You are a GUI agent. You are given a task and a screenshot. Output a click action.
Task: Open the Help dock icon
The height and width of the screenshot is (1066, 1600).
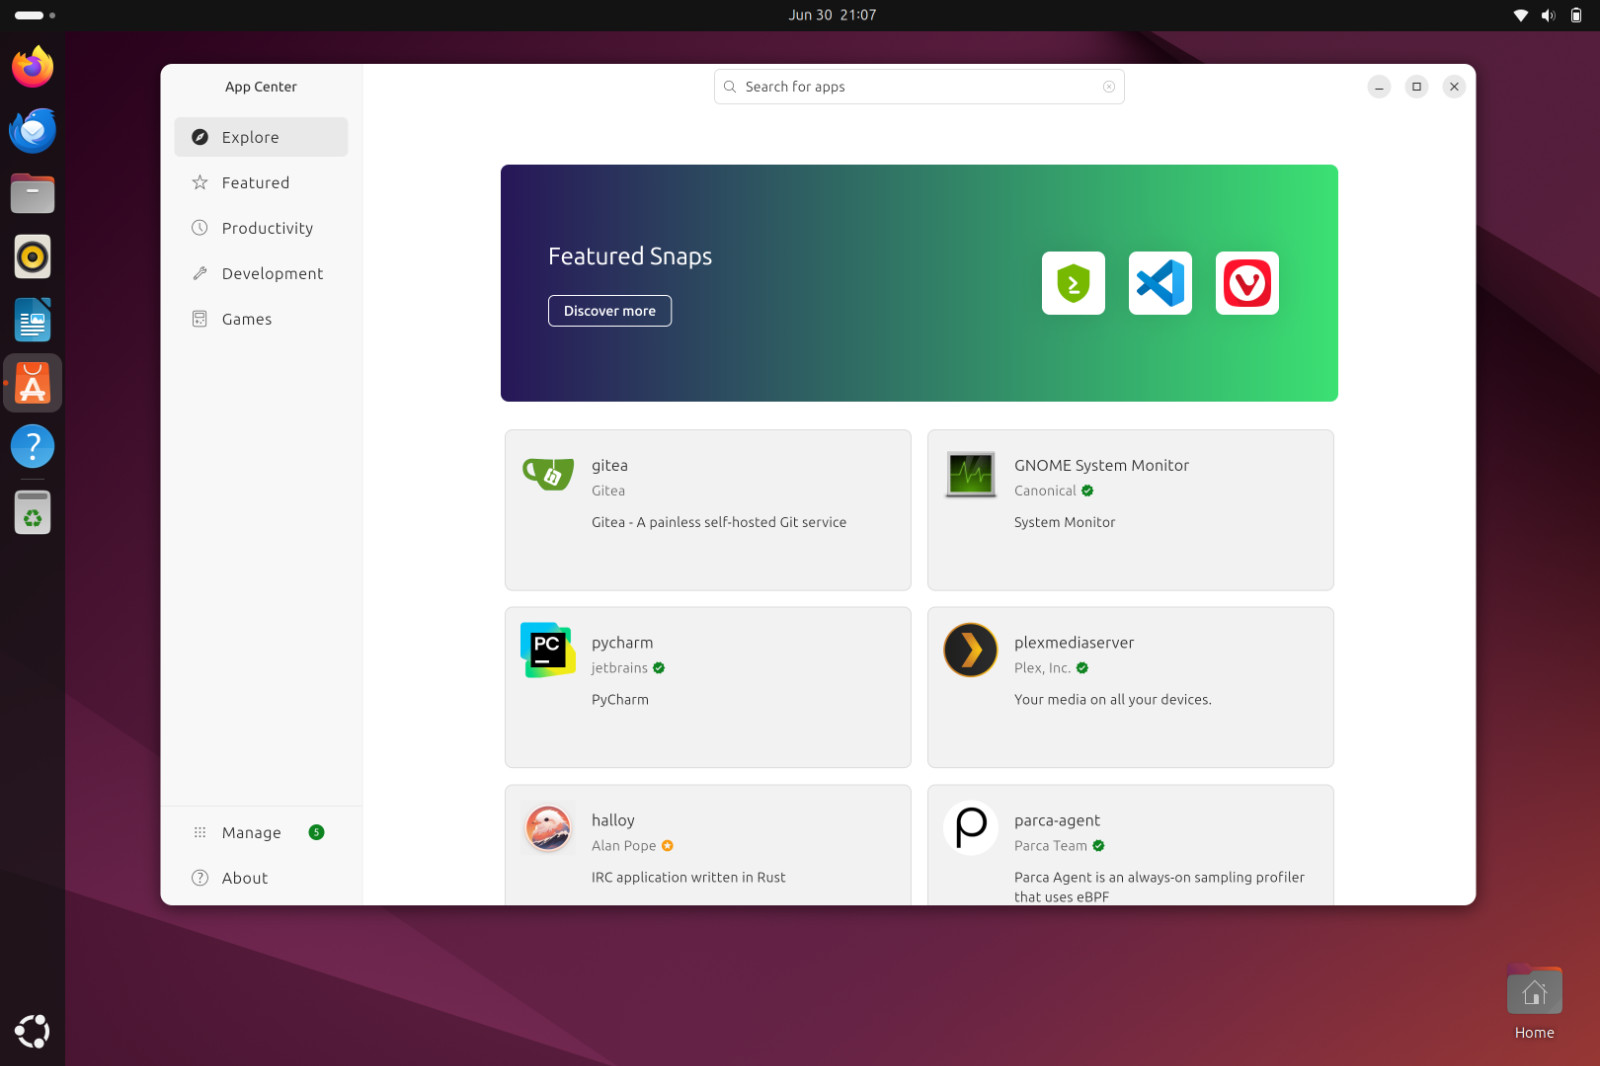pyautogui.click(x=33, y=446)
